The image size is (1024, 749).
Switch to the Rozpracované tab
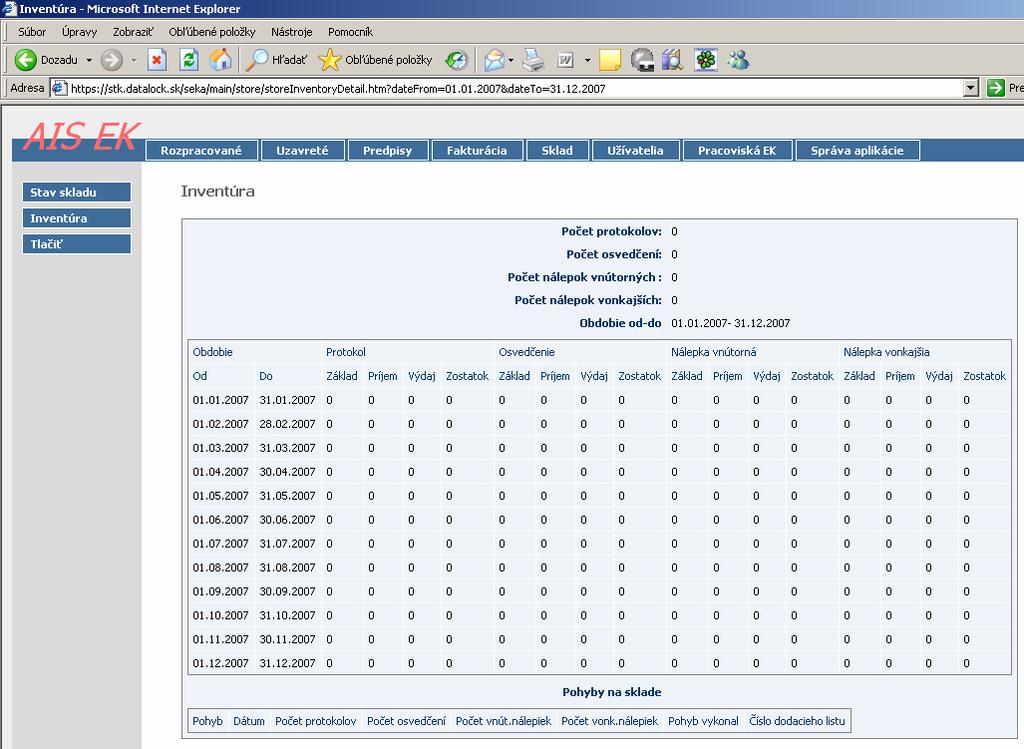[201, 150]
